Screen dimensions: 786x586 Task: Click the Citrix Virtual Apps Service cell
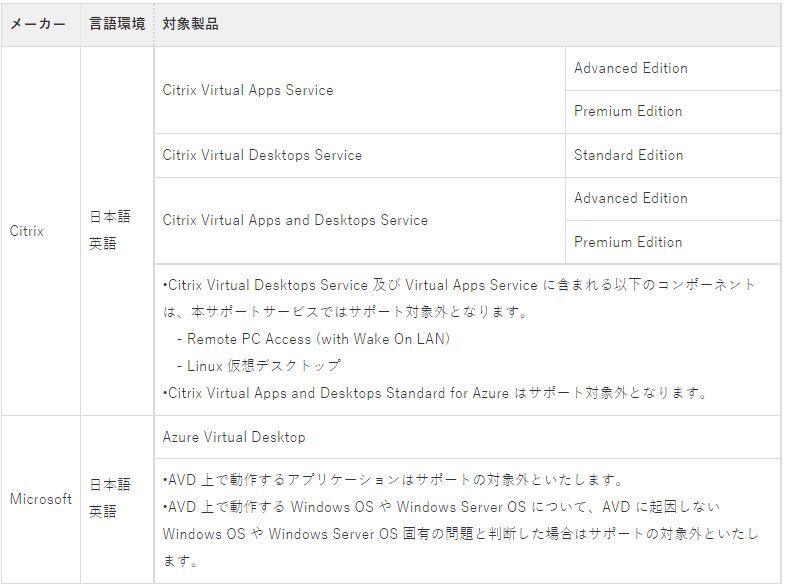click(x=248, y=90)
